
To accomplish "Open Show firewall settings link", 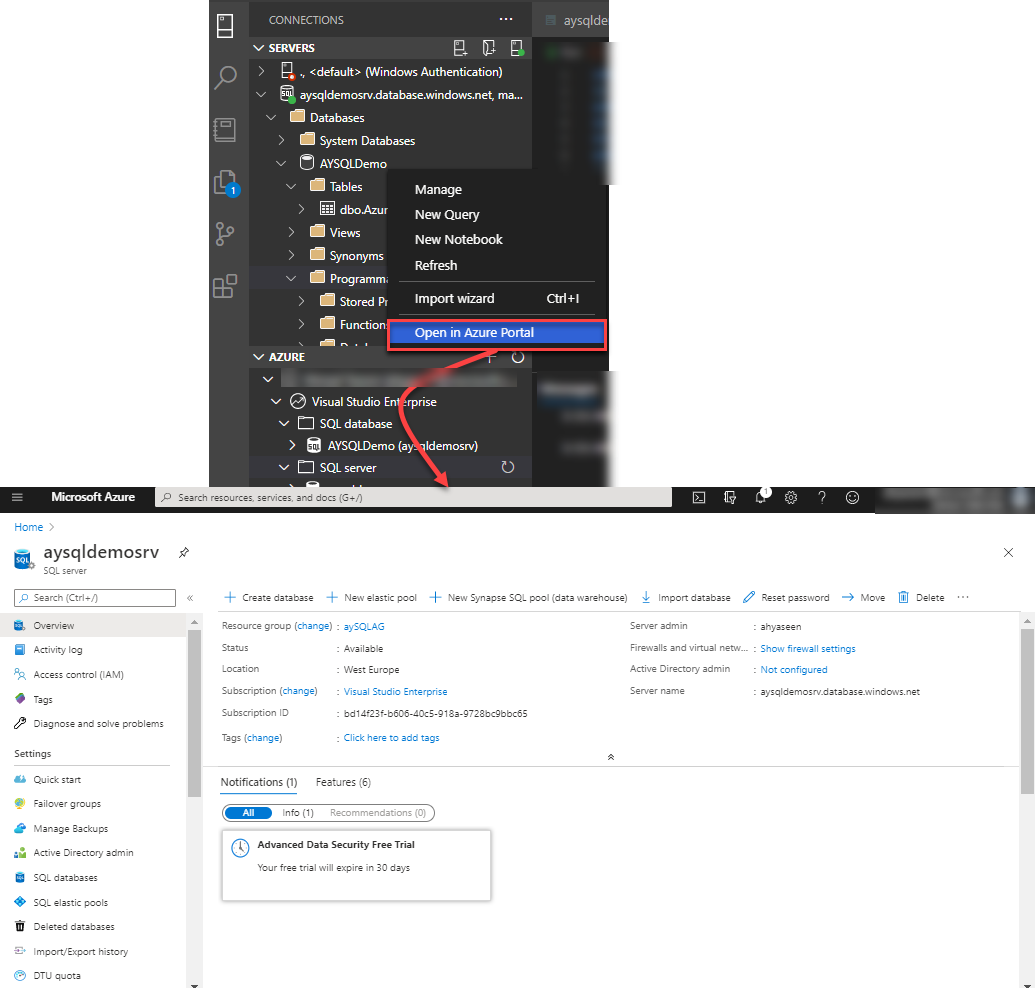I will (807, 649).
